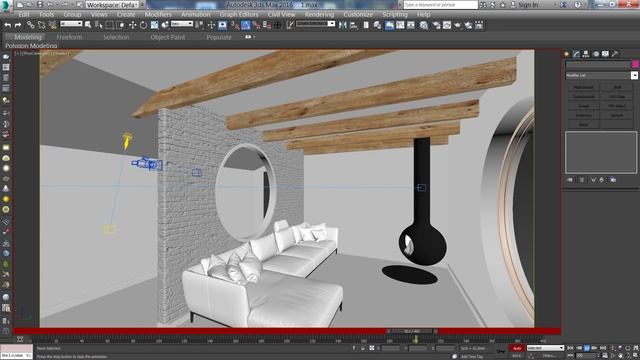Screen dimensions: 640x360
Task: Activate the Select and Move tool
Action: (132, 25)
